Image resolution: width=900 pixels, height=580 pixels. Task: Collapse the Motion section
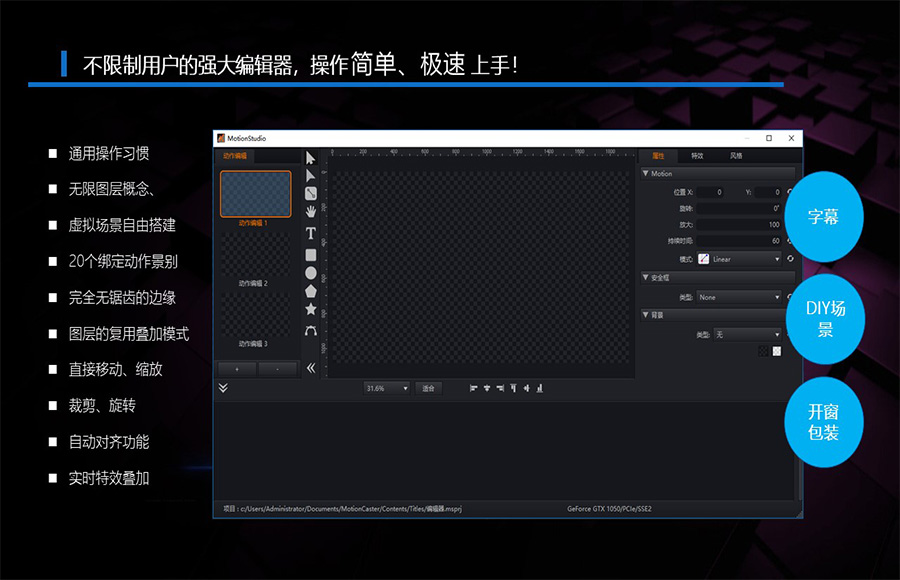pyautogui.click(x=646, y=173)
